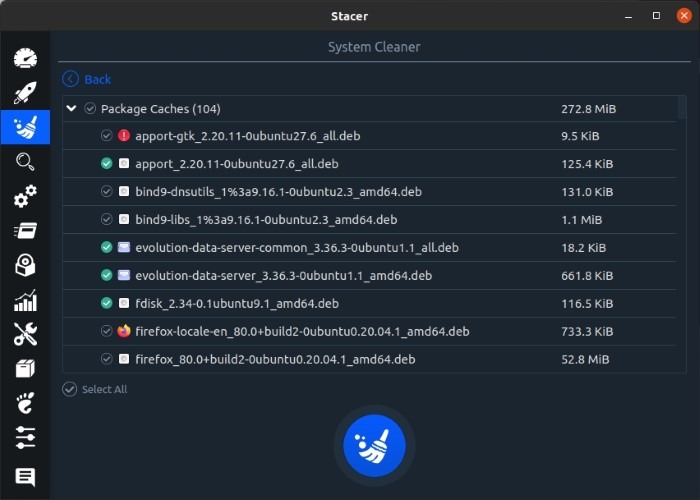Open Services gears icon in sidebar
This screenshot has height=500, width=700.
click(25, 196)
